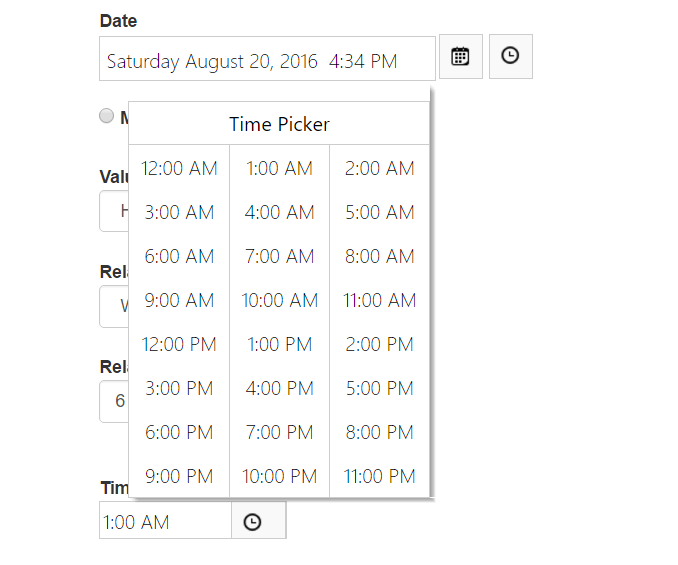
Task: Select 12:00 AM in Time Picker
Action: click(x=179, y=168)
